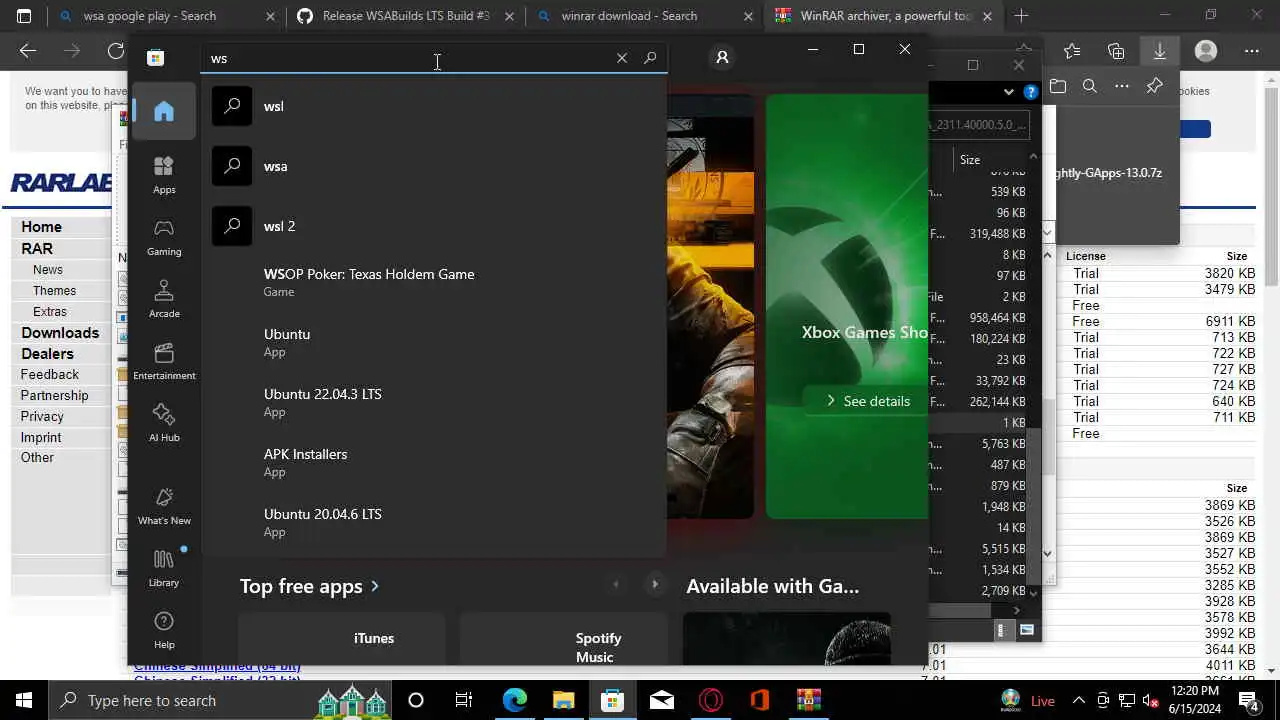Open Edge Settings and more menu

1252,51
